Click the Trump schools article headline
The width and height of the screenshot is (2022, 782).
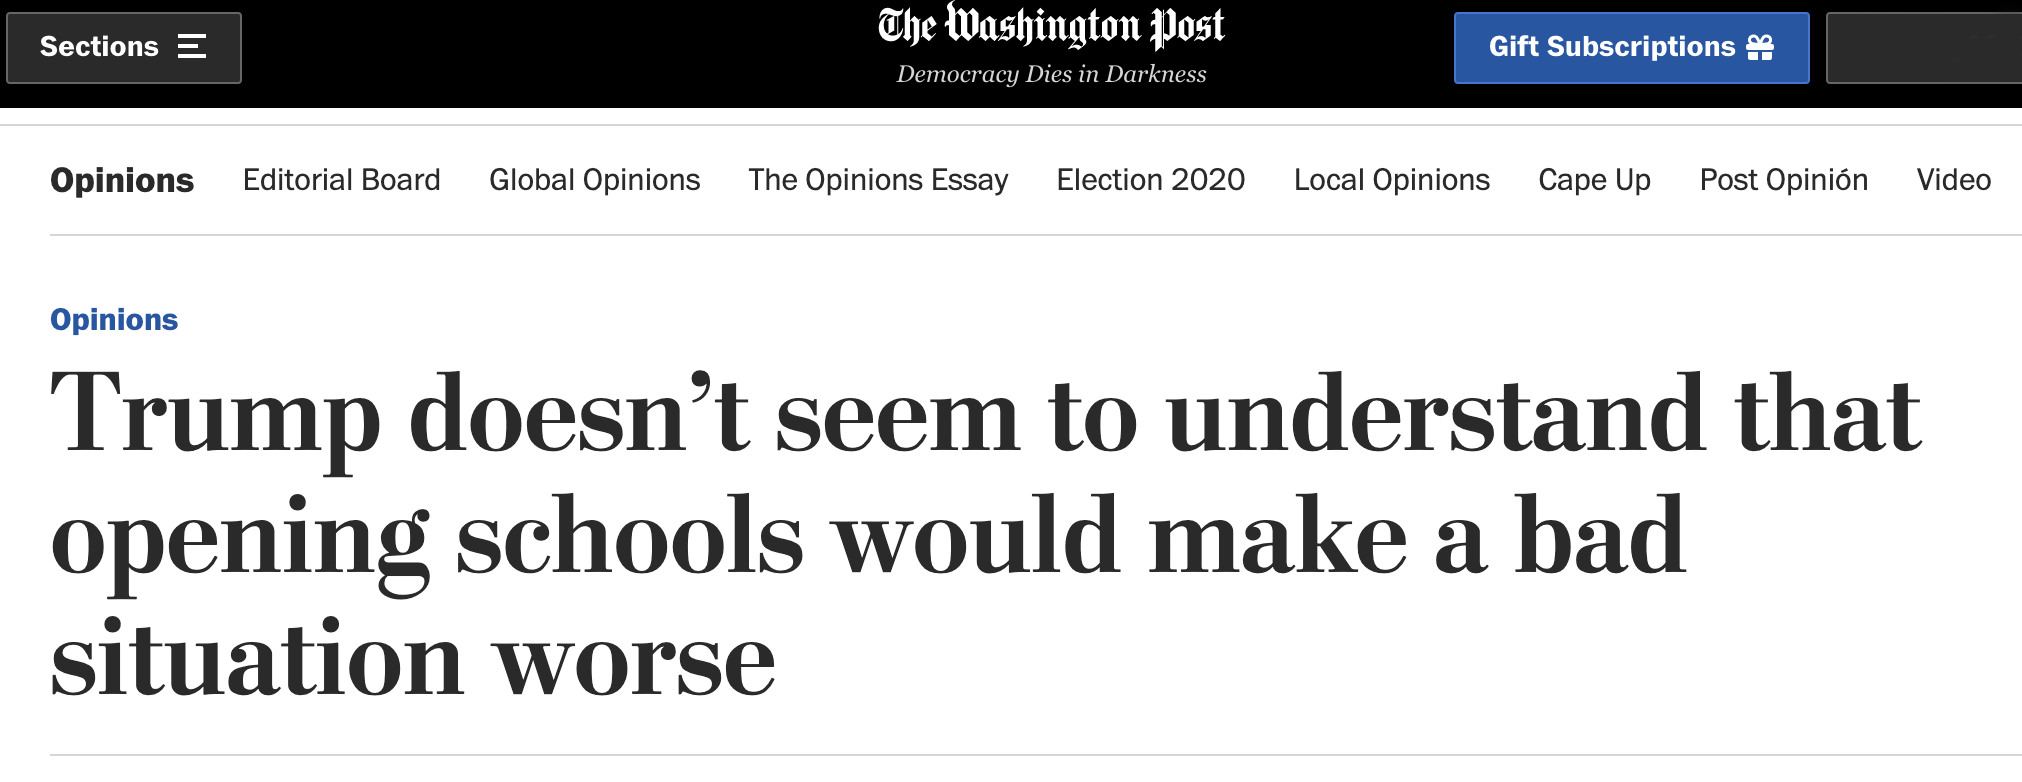[x=985, y=535]
